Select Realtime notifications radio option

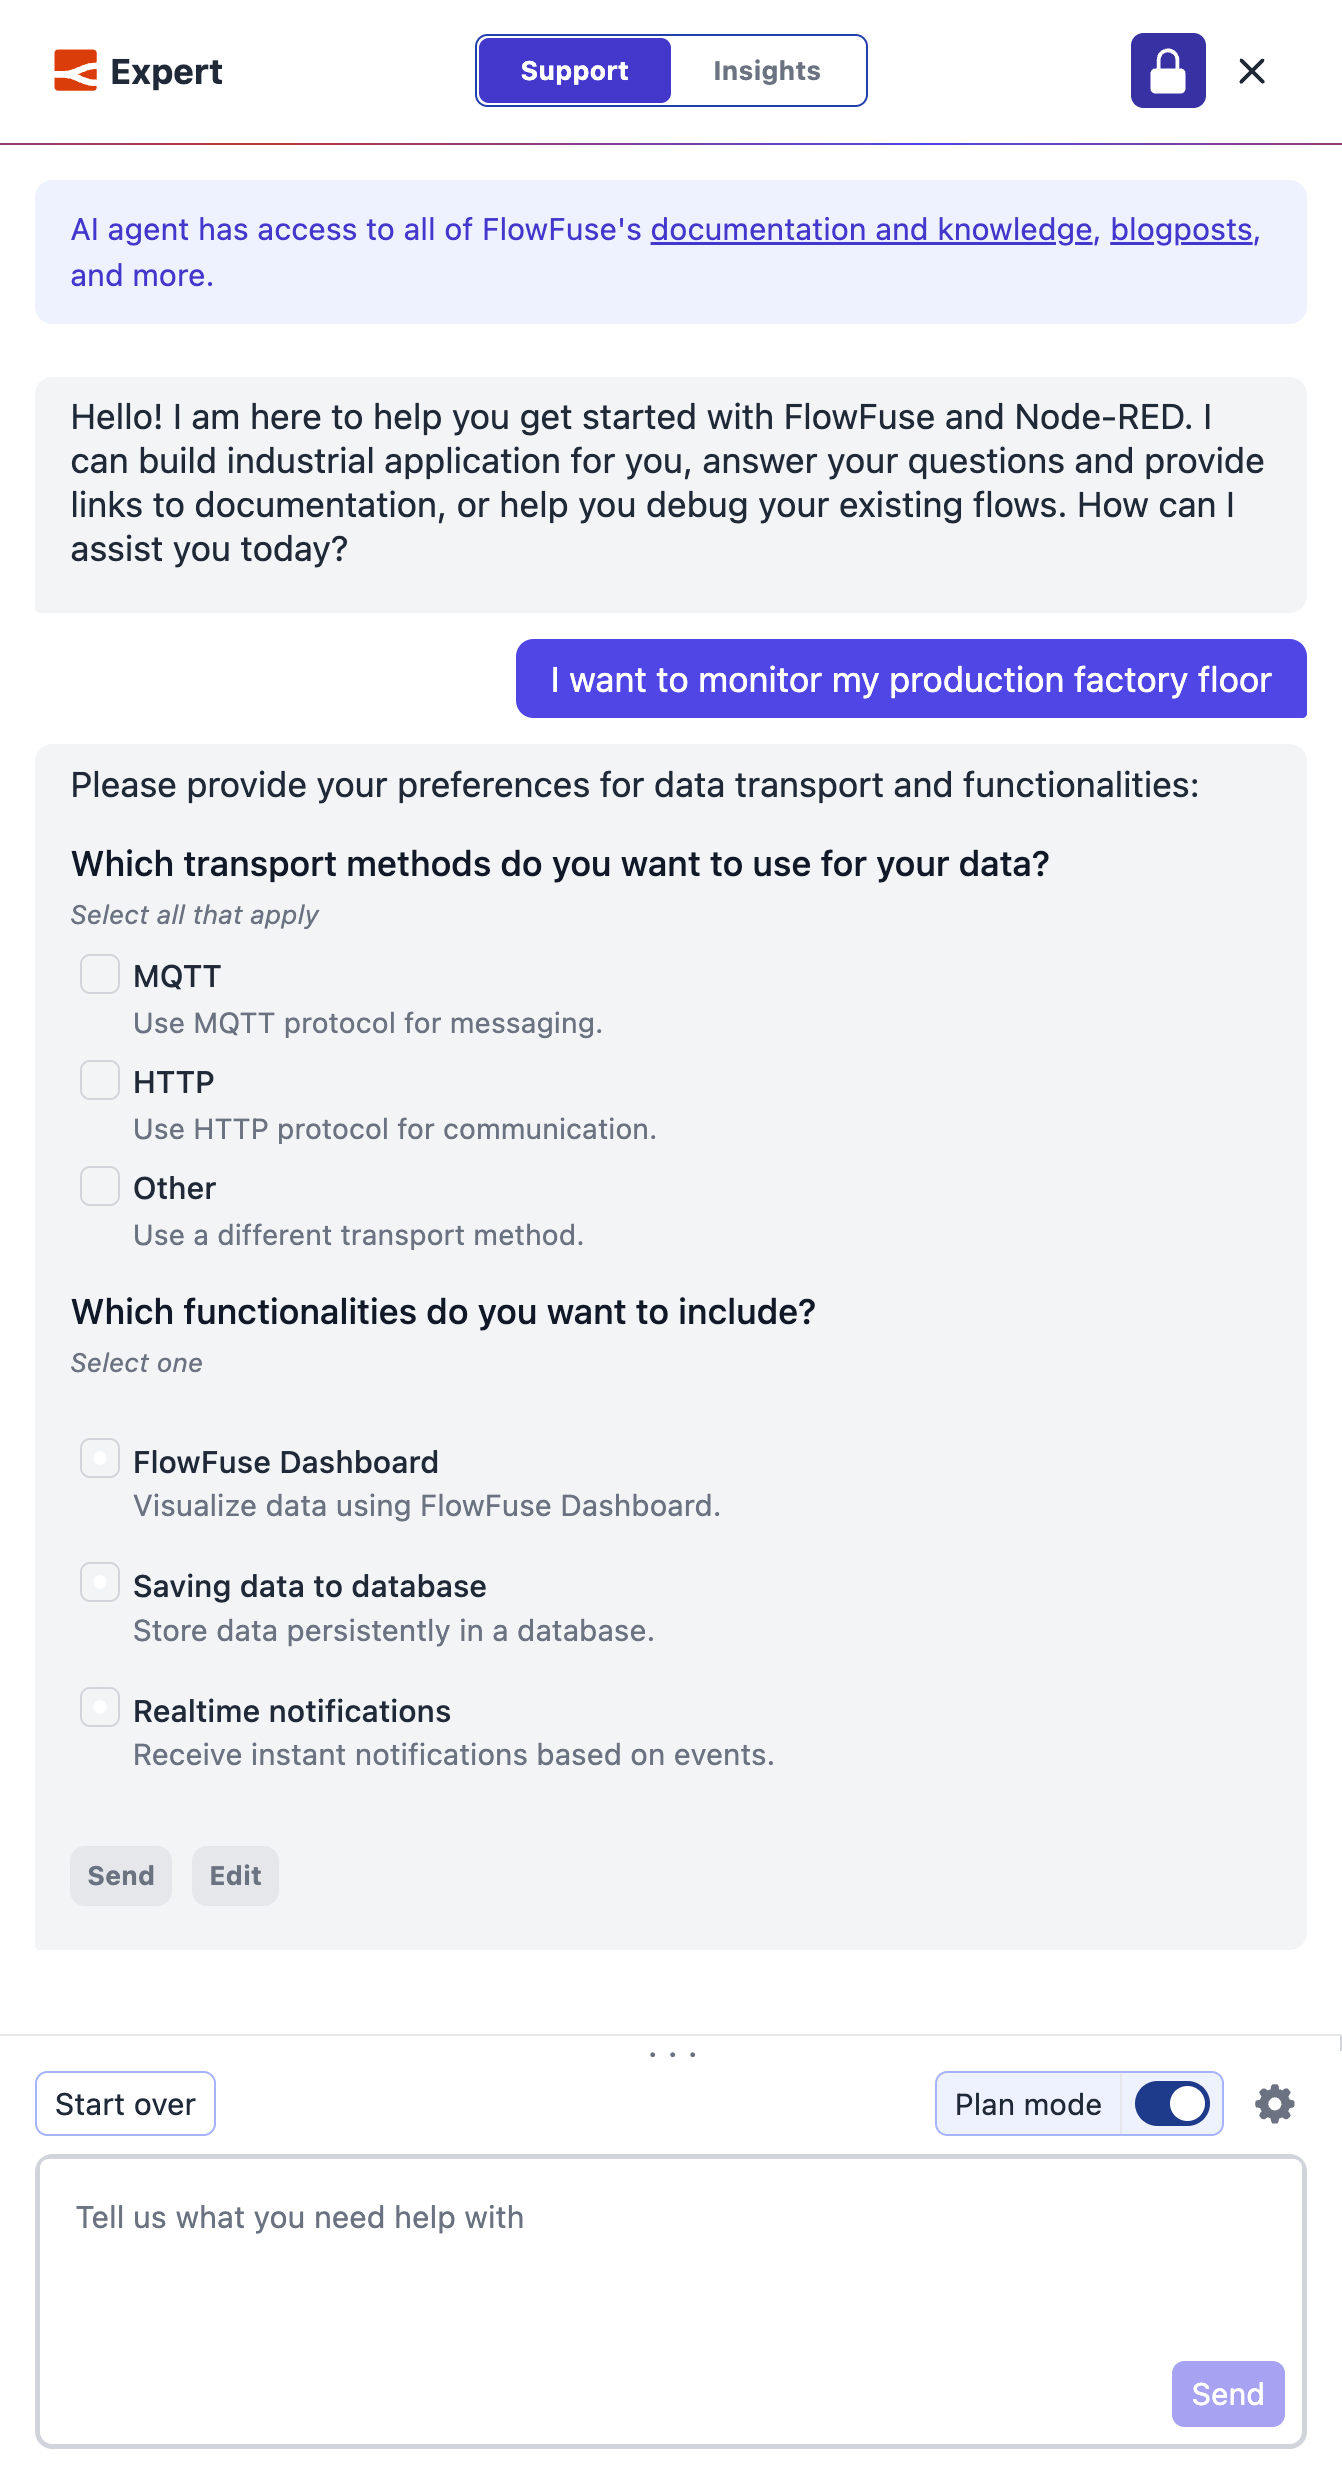(100, 1707)
